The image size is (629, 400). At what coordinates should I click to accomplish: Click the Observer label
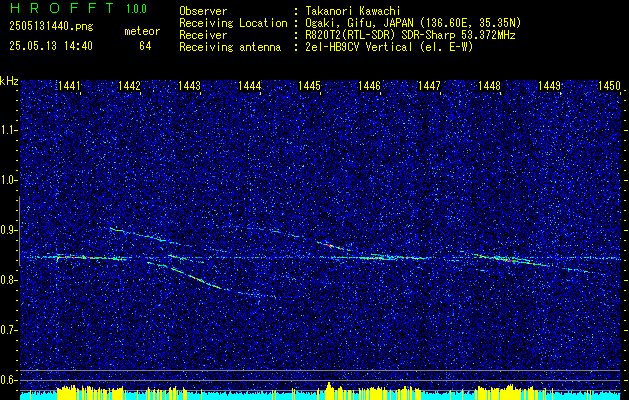(x=203, y=11)
